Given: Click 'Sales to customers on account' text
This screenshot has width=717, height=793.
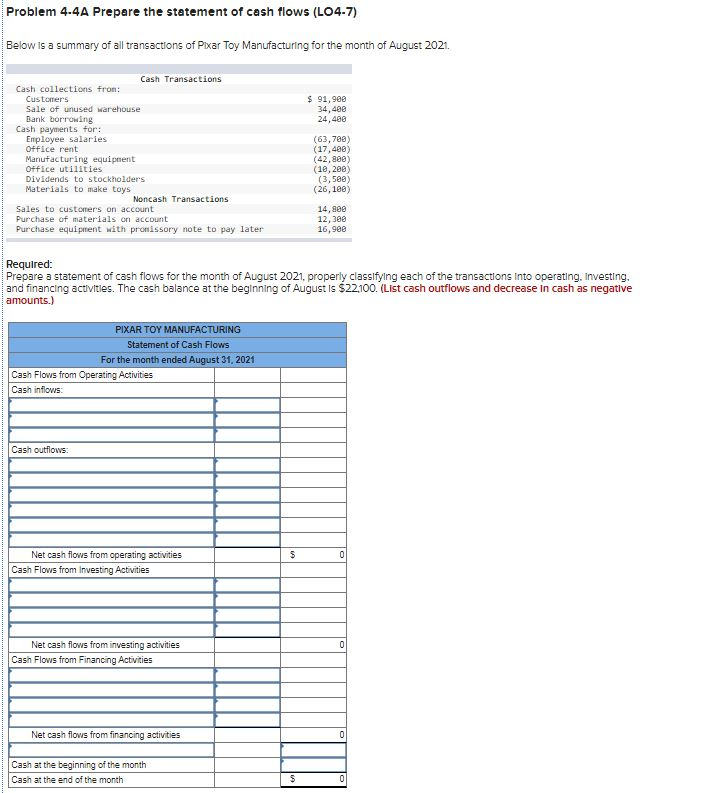Looking at the screenshot, I should click(x=85, y=209).
